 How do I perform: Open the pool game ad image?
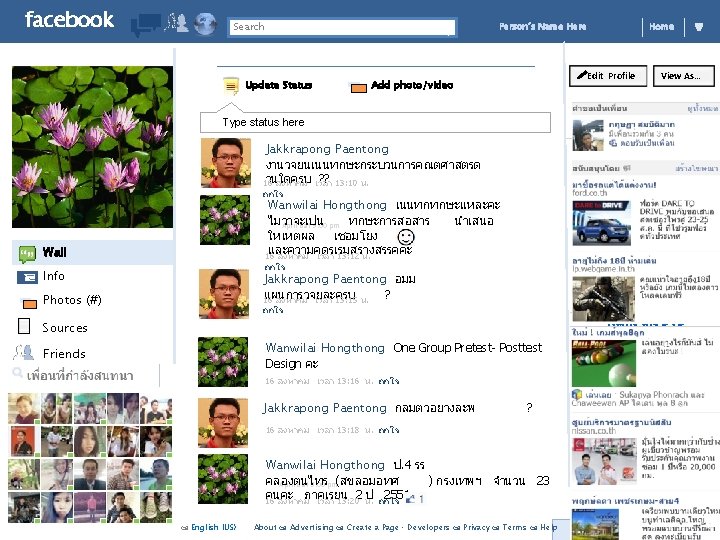(x=604, y=364)
